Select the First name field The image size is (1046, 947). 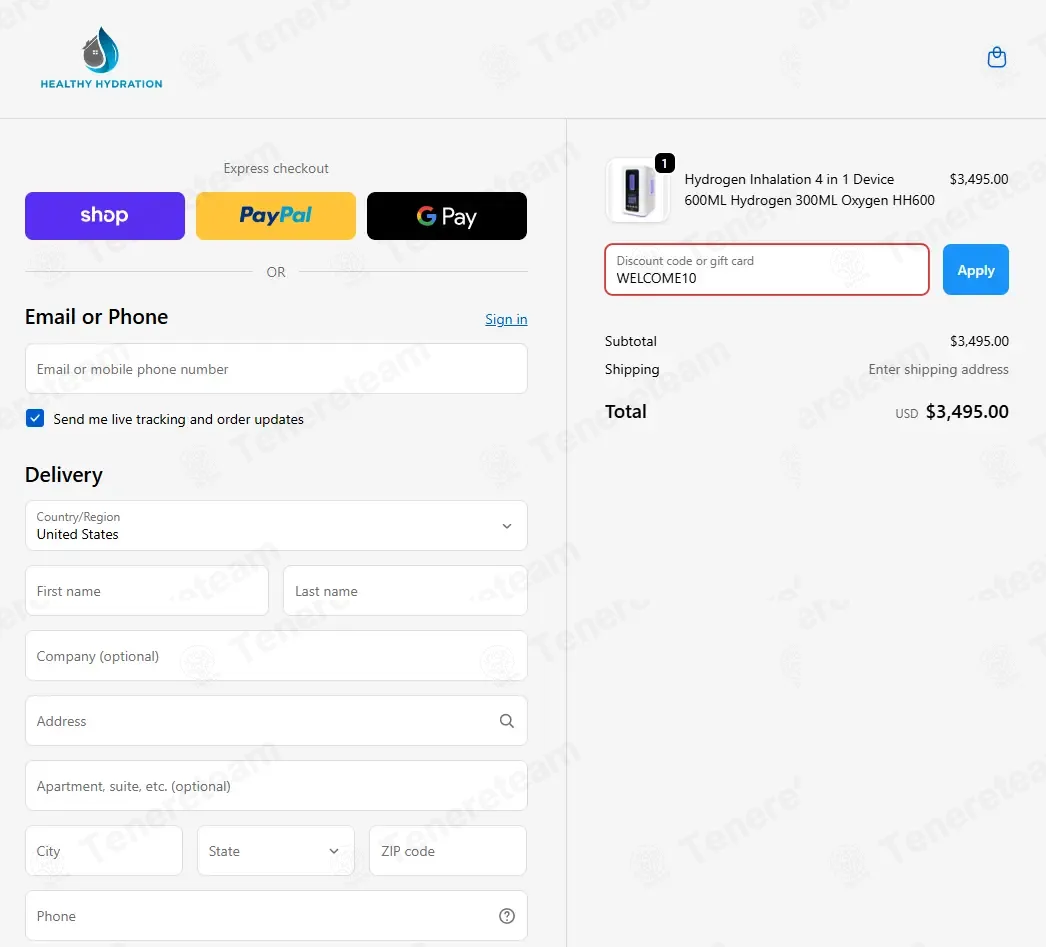click(147, 591)
